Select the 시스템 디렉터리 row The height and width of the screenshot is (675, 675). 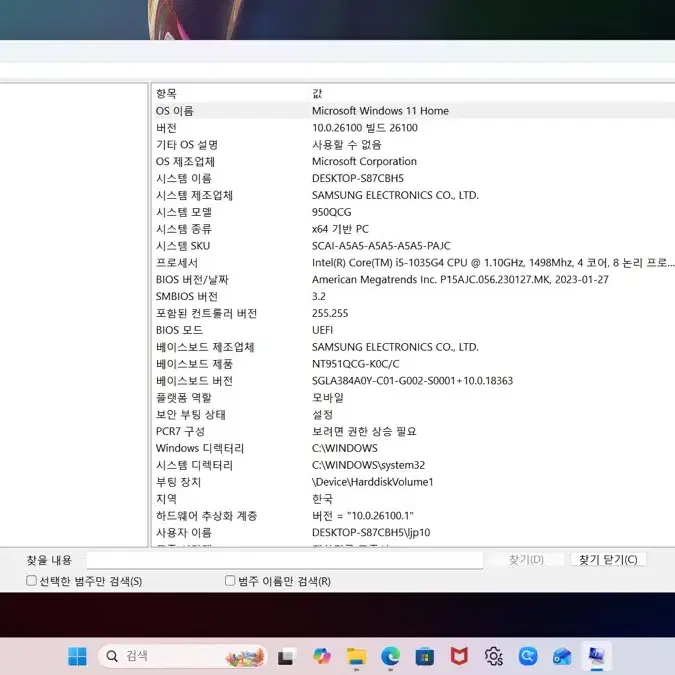pyautogui.click(x=413, y=465)
